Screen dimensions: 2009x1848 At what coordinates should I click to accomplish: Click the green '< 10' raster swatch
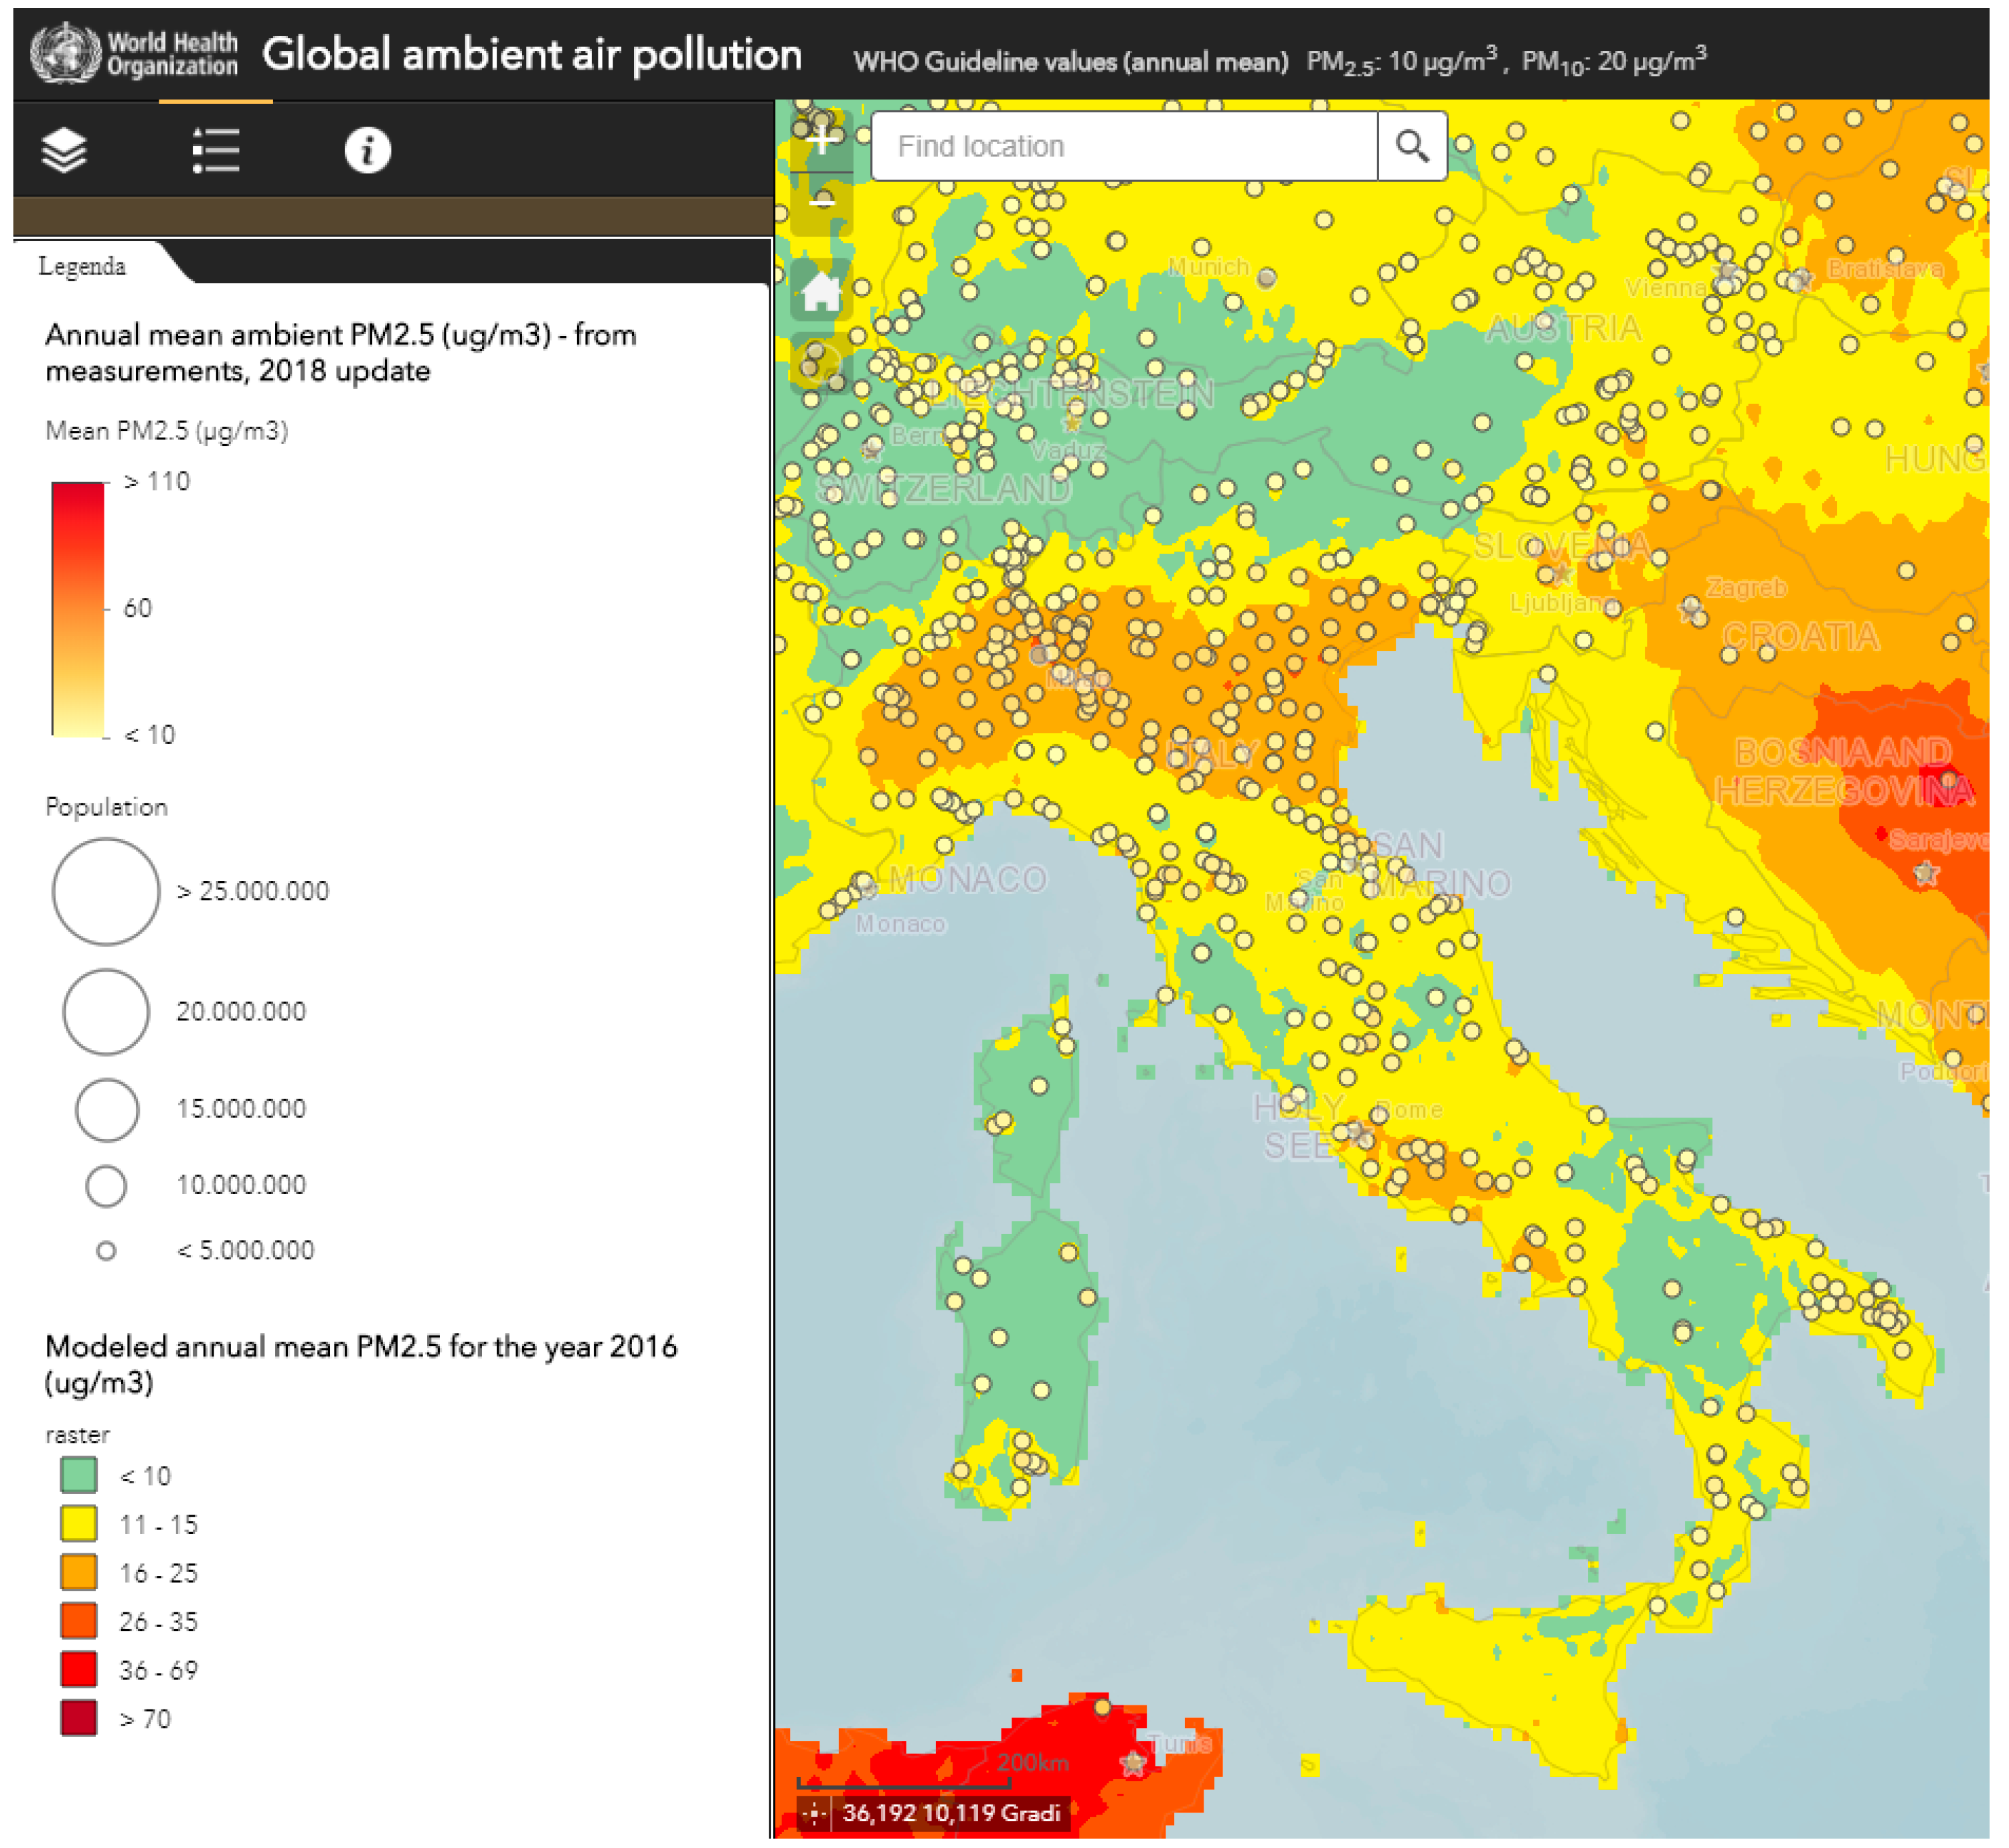click(78, 1475)
